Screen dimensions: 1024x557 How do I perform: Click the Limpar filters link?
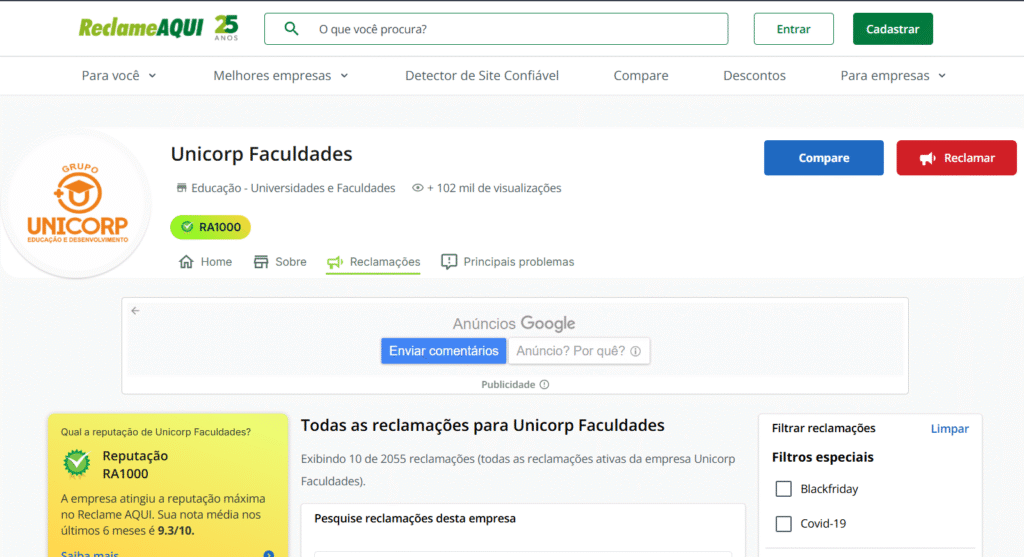pyautogui.click(x=949, y=428)
